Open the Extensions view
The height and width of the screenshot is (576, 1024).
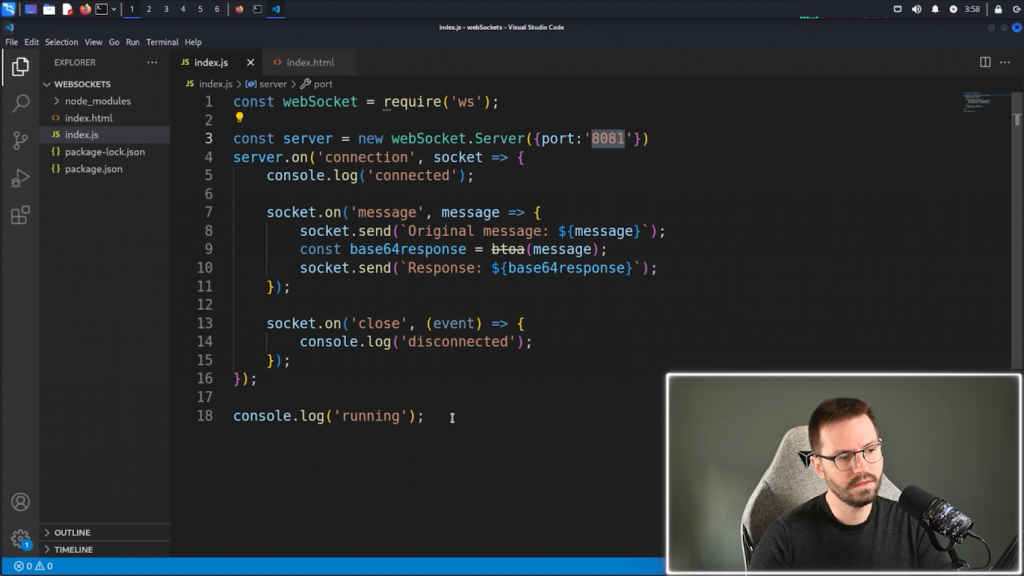[x=20, y=215]
